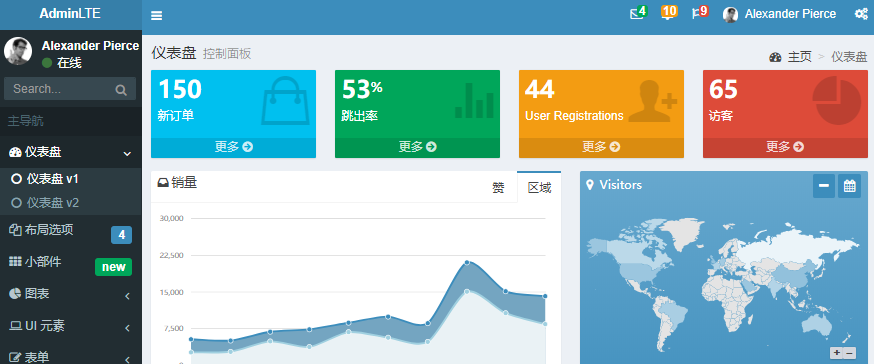
Task: Open 小部件 menu item
Action: coord(71,263)
